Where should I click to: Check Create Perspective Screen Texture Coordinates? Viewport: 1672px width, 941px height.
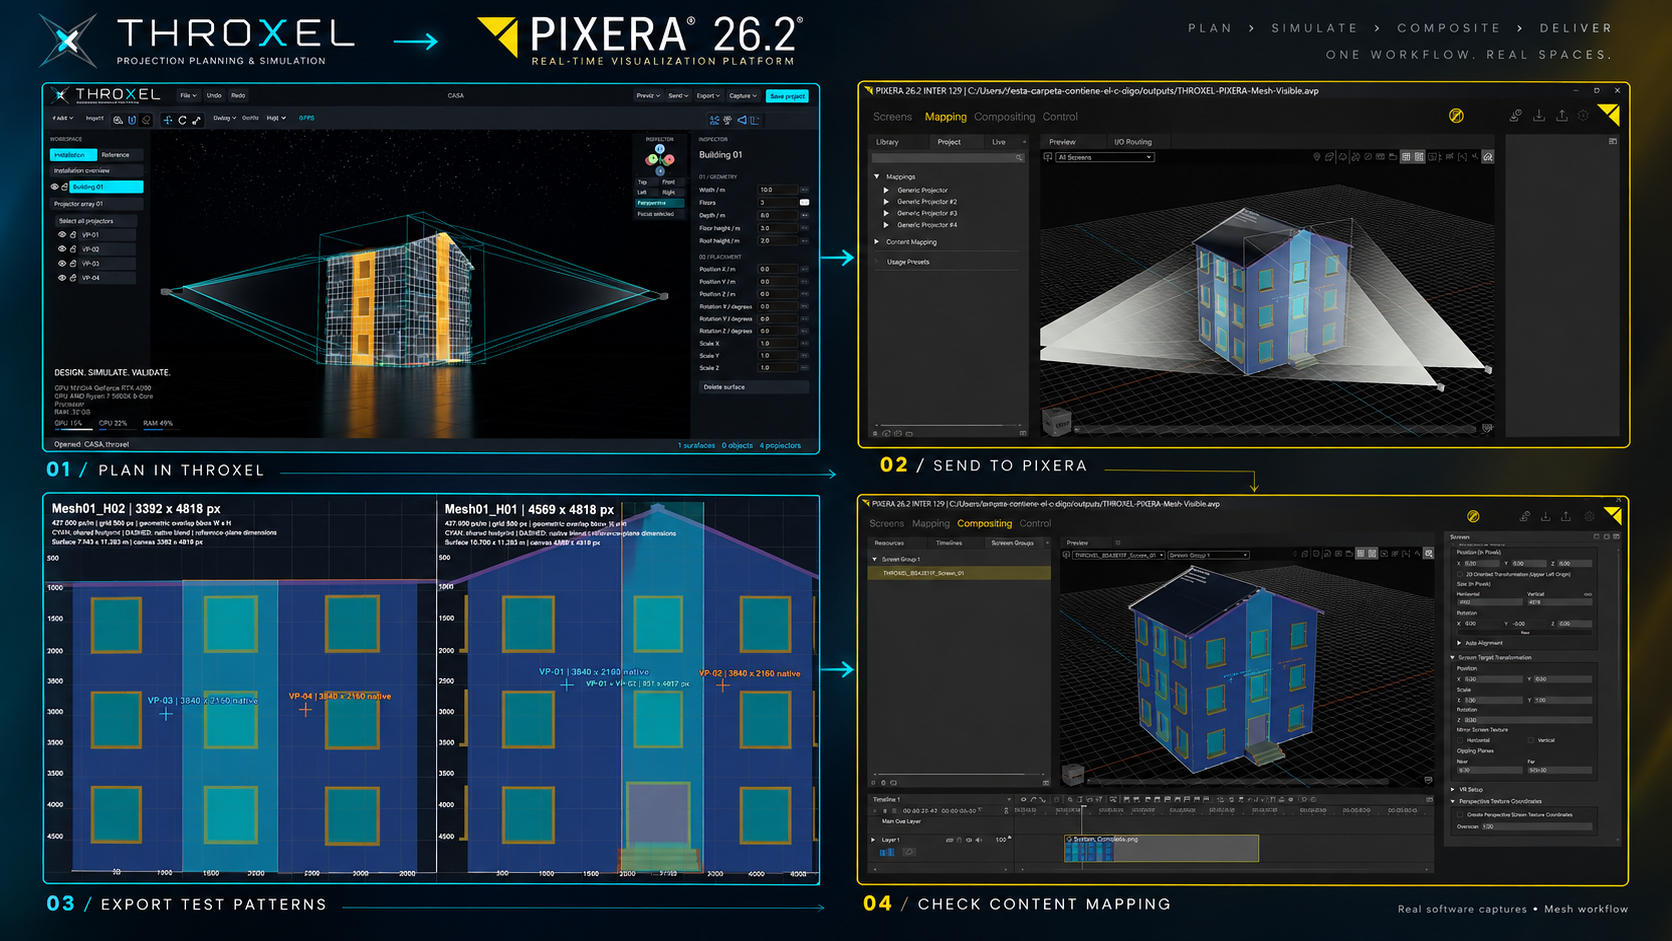coord(1460,814)
